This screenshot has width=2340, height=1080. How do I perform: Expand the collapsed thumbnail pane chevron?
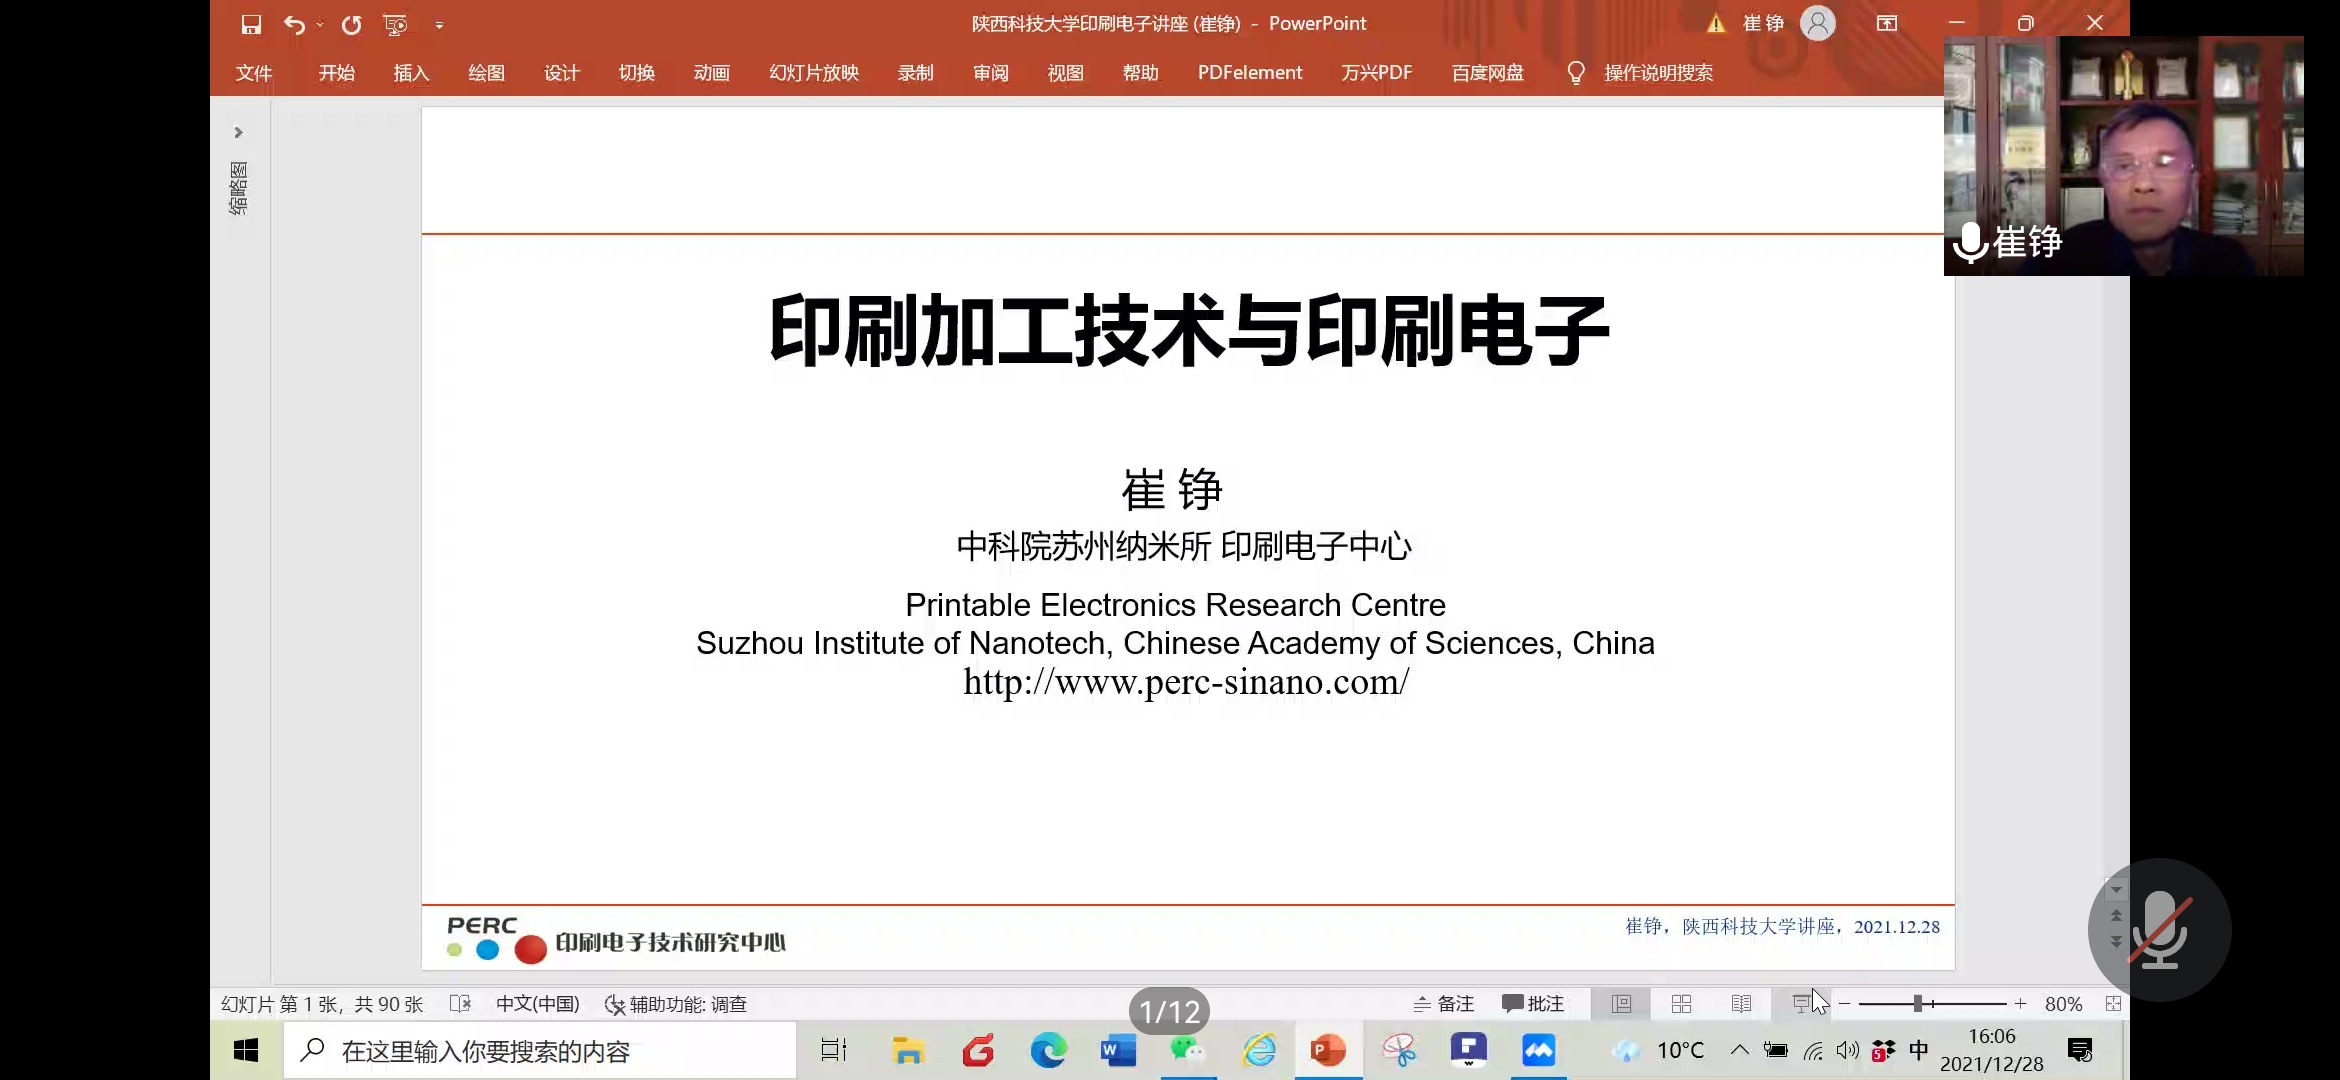point(238,132)
